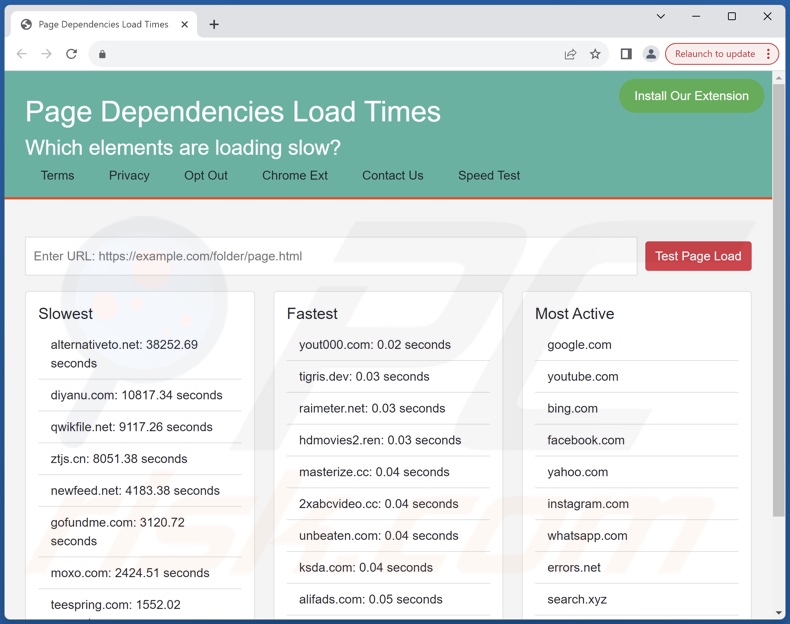Open the tab search dropdown chevron
Screen dimensions: 790x624
pos(661,16)
